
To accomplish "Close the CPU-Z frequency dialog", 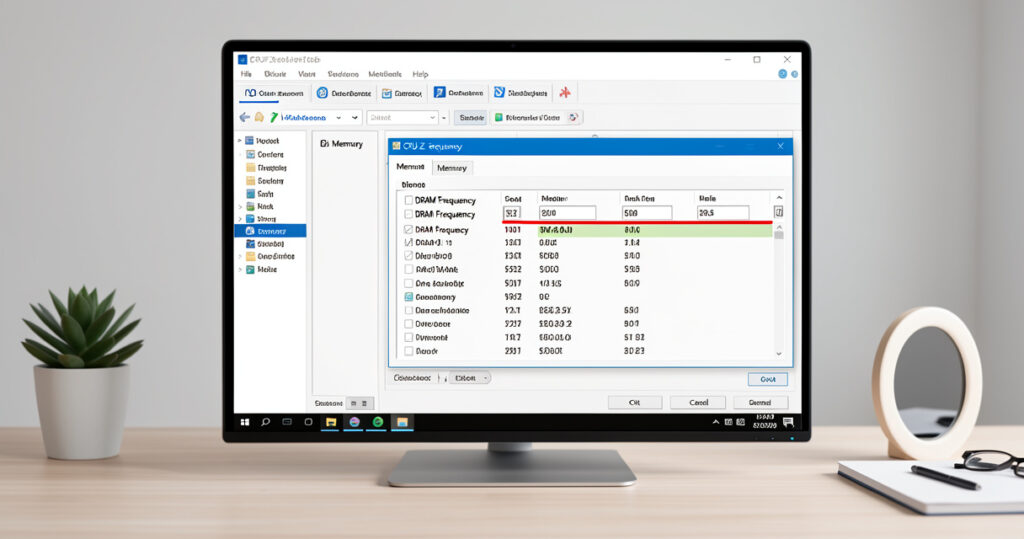I will coord(780,146).
